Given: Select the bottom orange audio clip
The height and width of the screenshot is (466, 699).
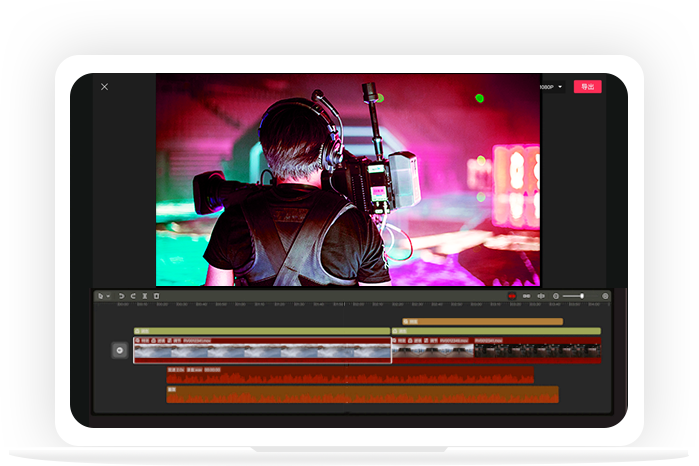Looking at the screenshot, I should 361,395.
